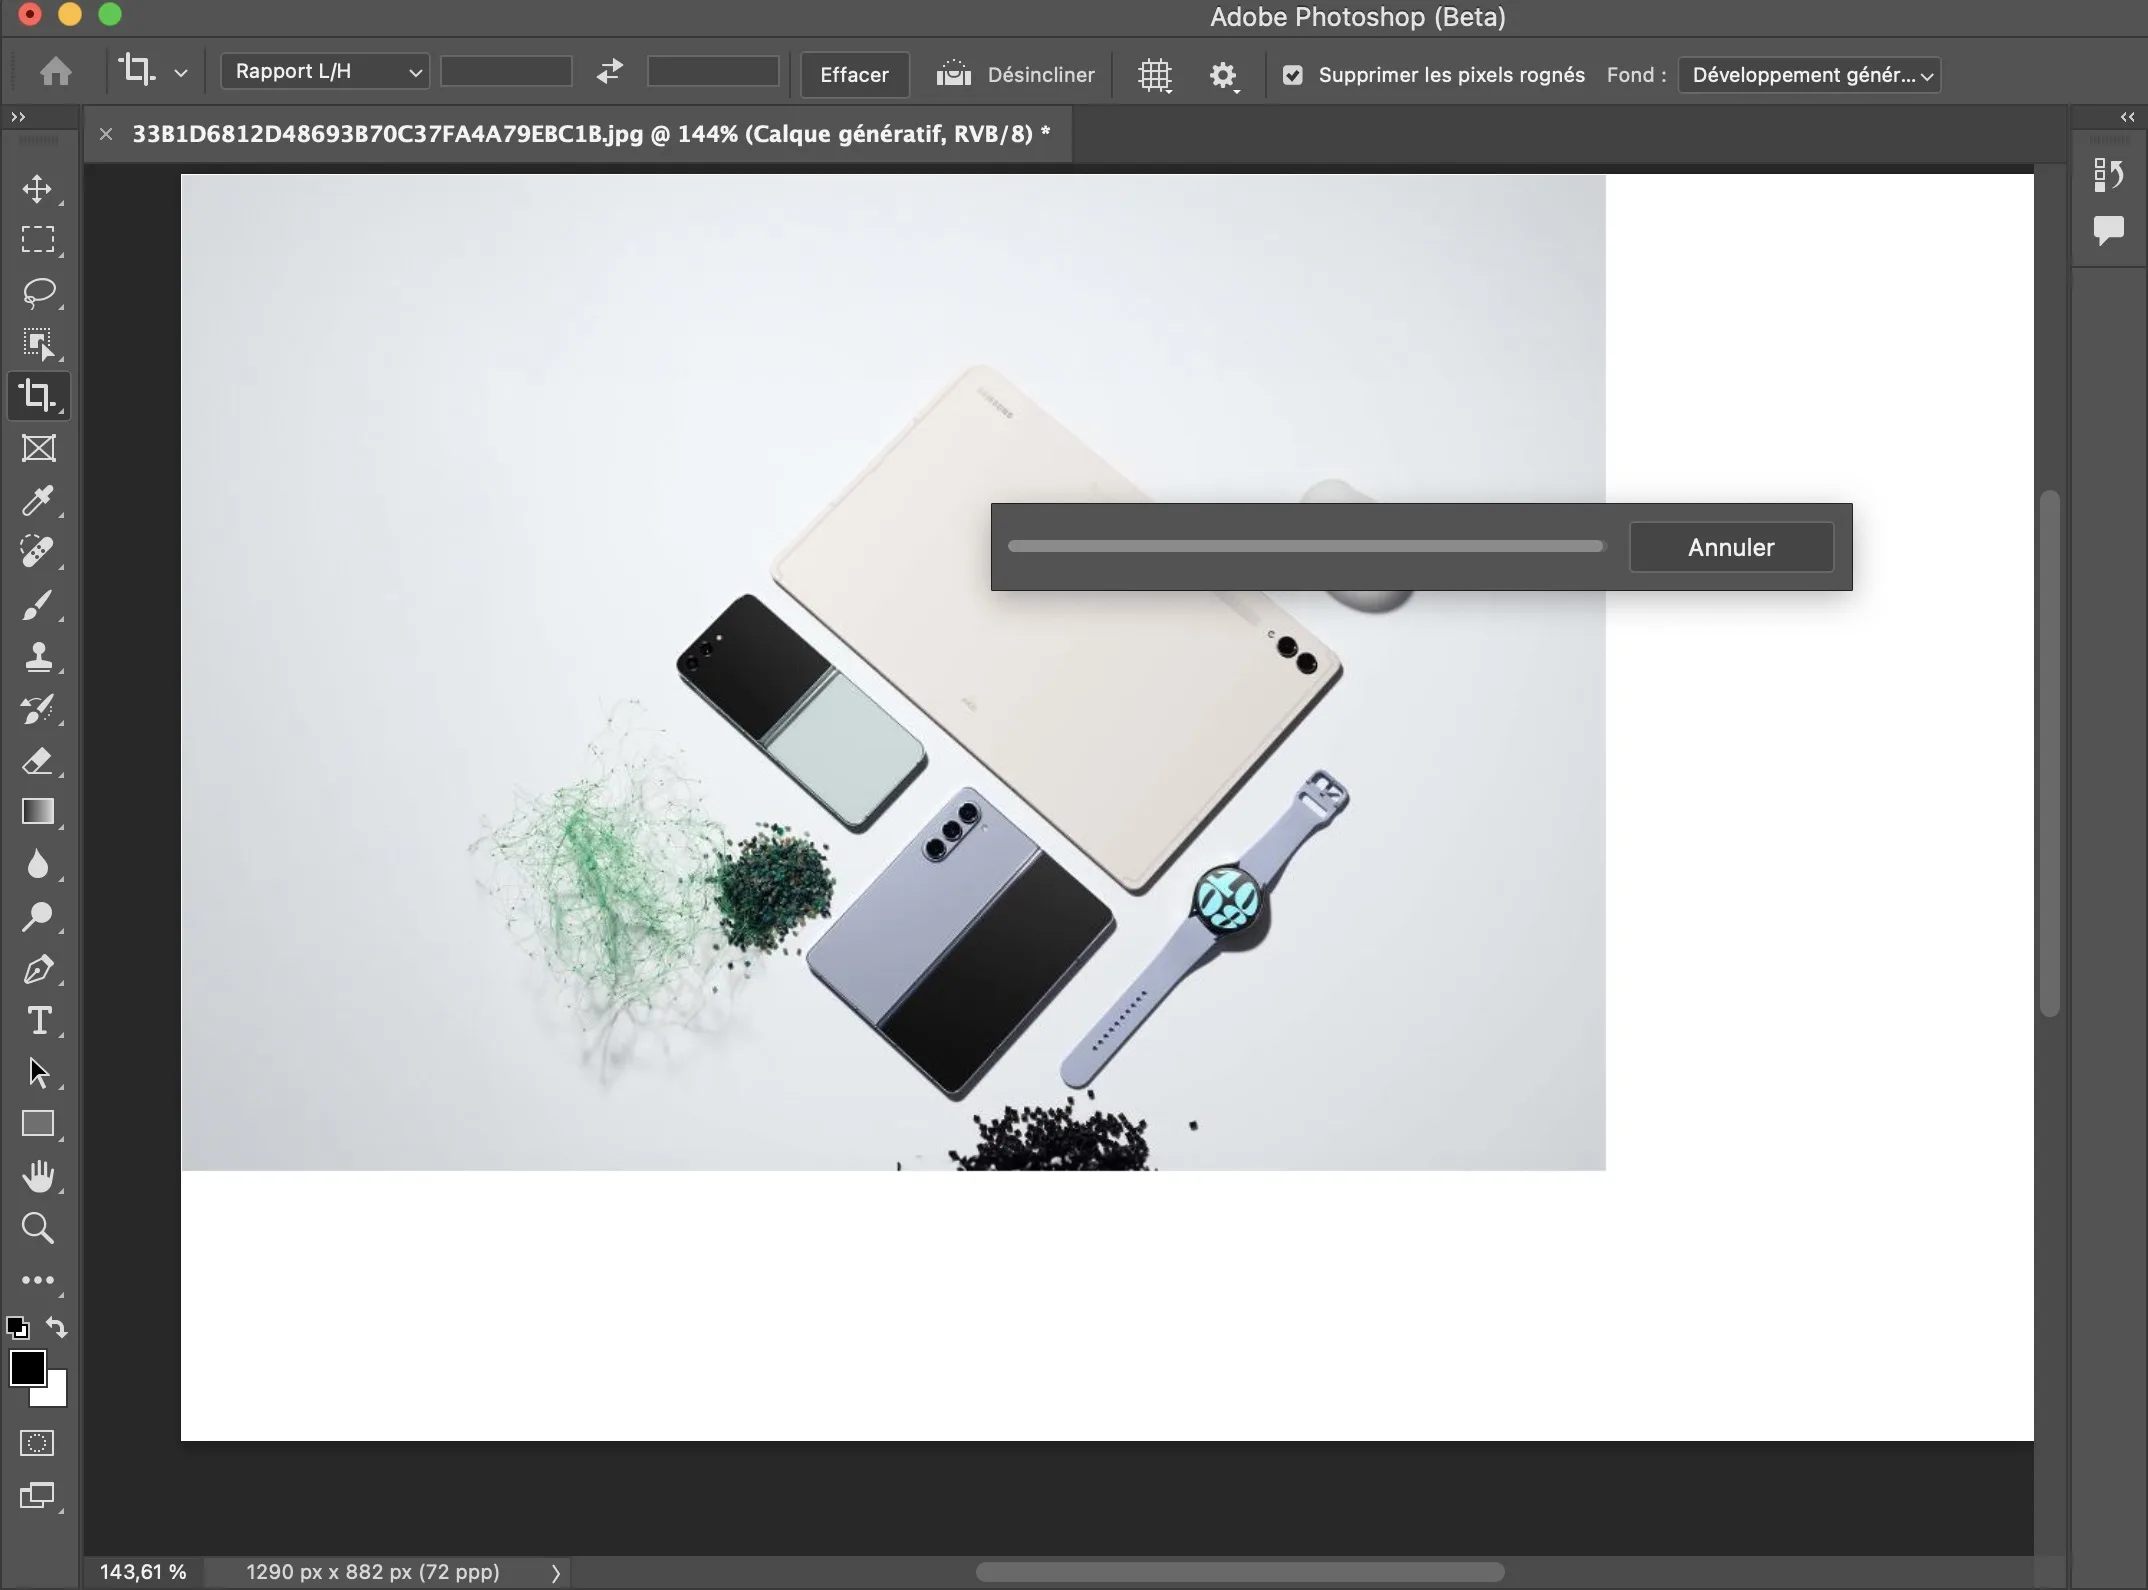Toggle Supprimer les pixels rognés checkbox
Screen dimensions: 2148x1590
point(1292,75)
